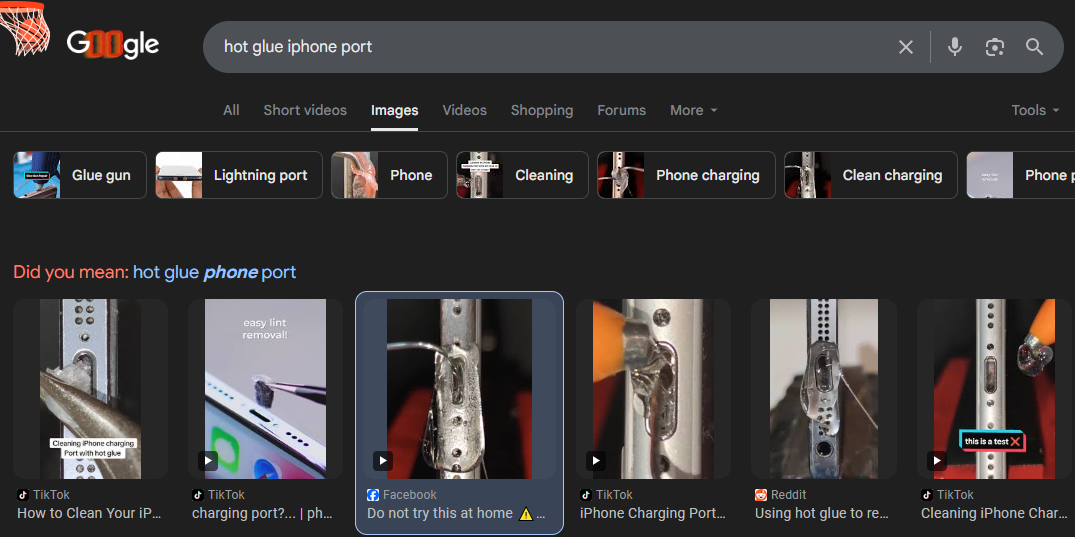Open the 'Do not try this at home' title link
The height and width of the screenshot is (537, 1075).
(456, 513)
